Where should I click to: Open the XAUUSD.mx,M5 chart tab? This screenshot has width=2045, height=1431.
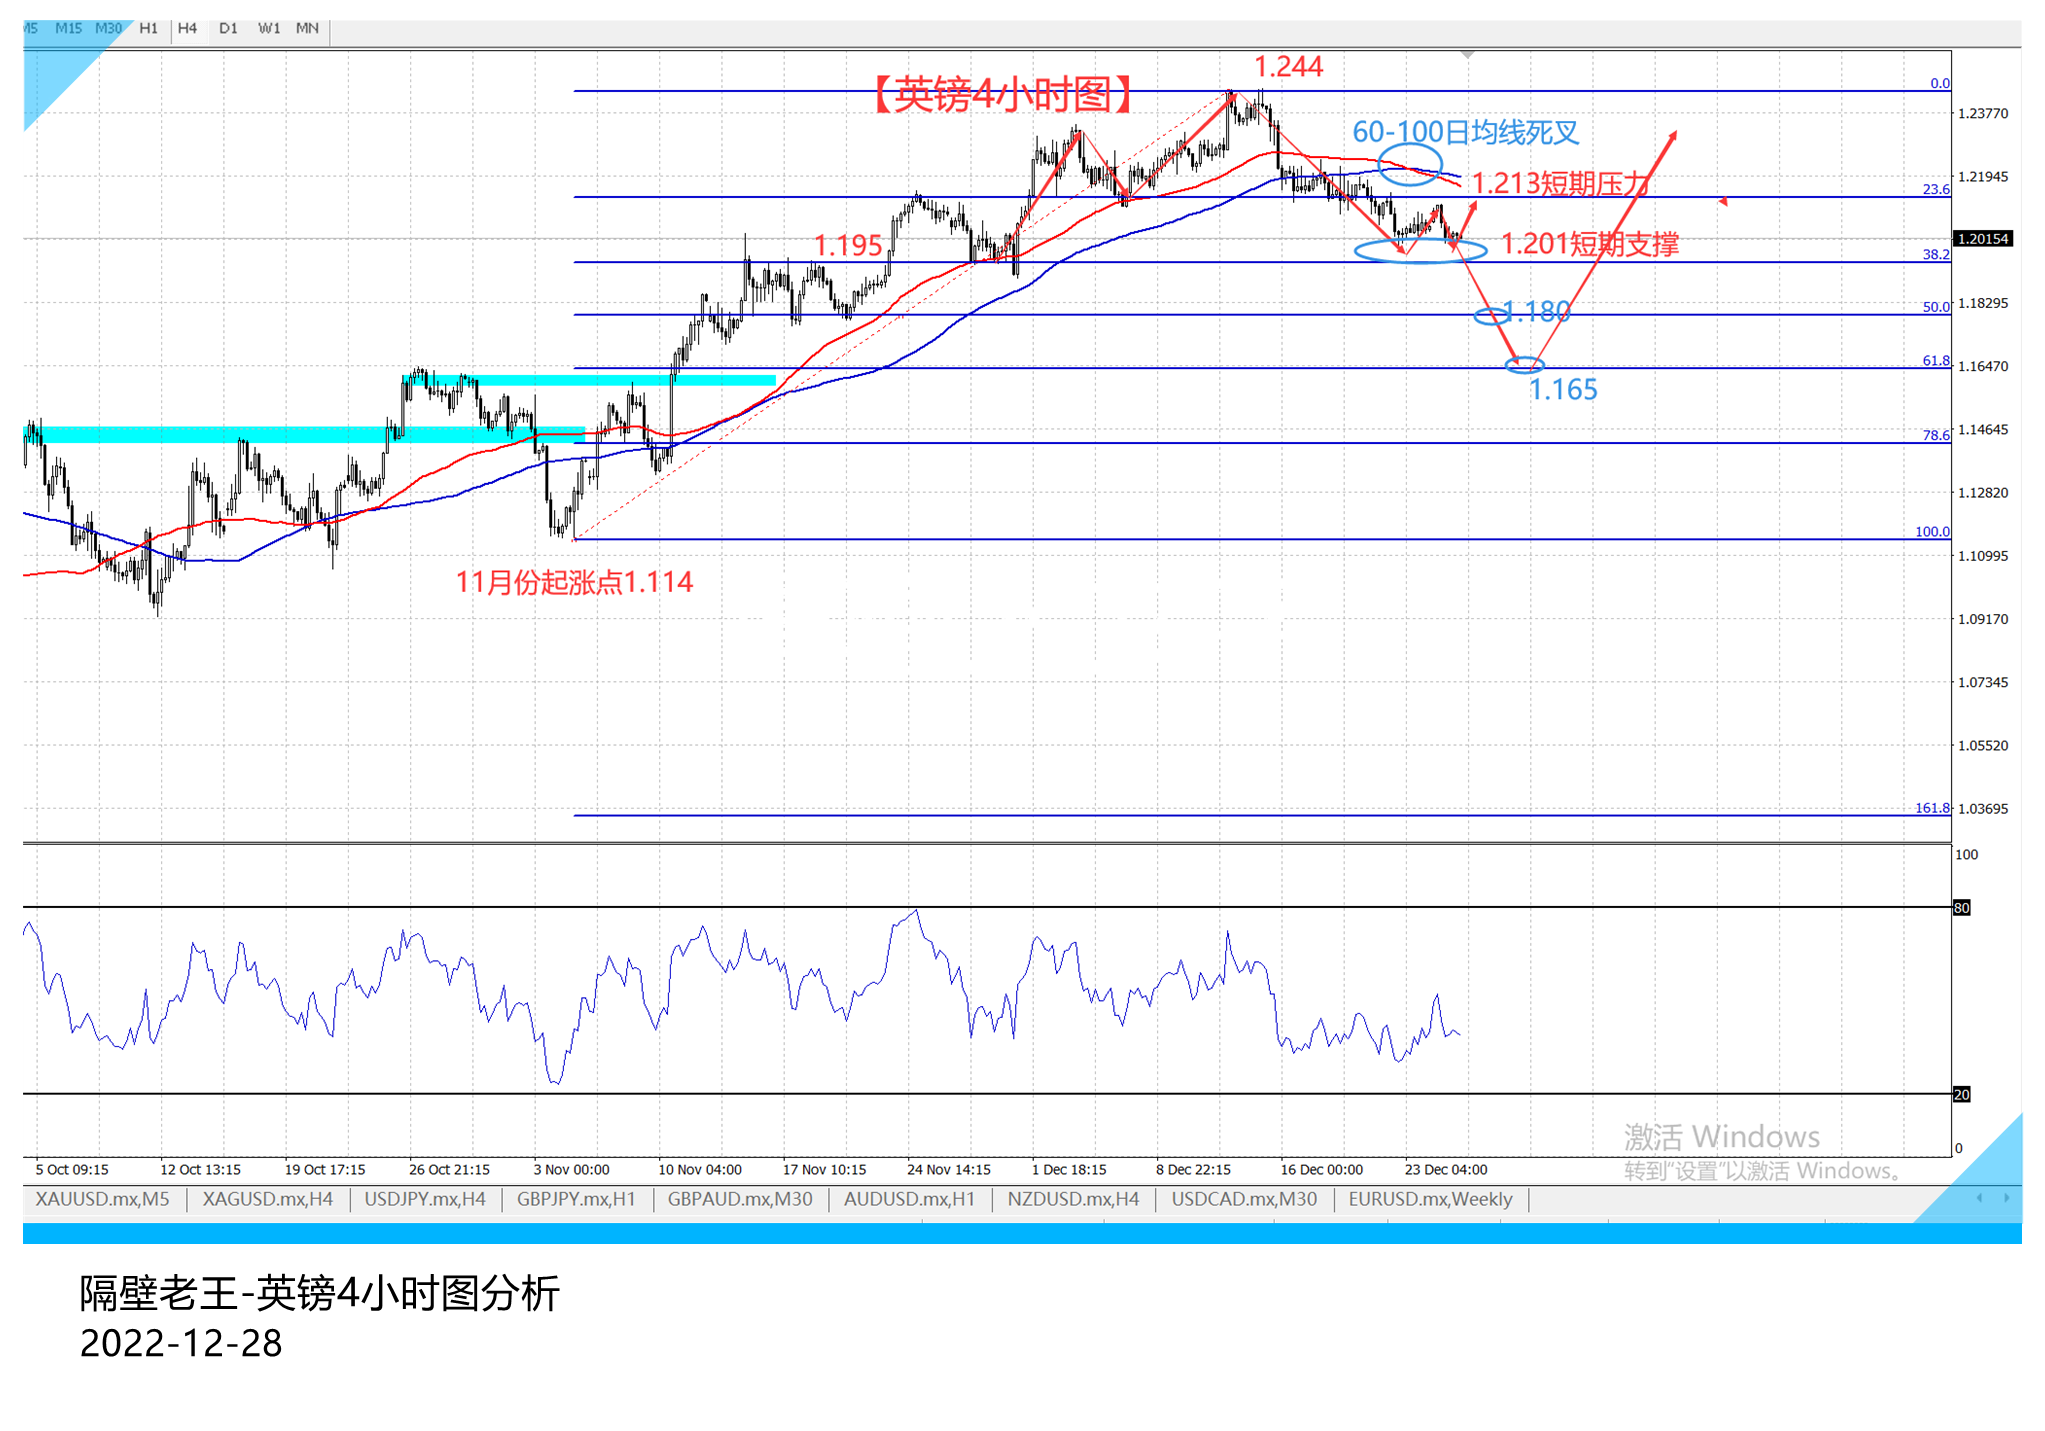click(x=102, y=1199)
